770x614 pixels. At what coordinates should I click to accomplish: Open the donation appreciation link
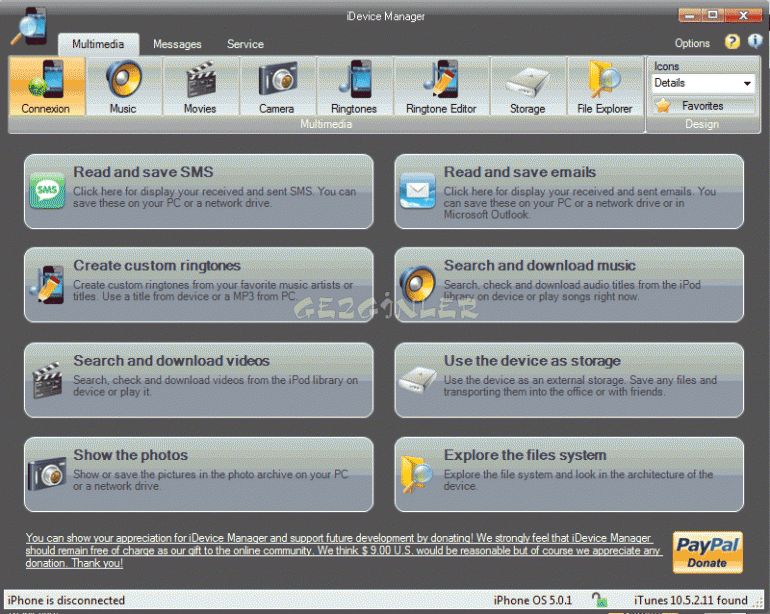click(x=344, y=551)
